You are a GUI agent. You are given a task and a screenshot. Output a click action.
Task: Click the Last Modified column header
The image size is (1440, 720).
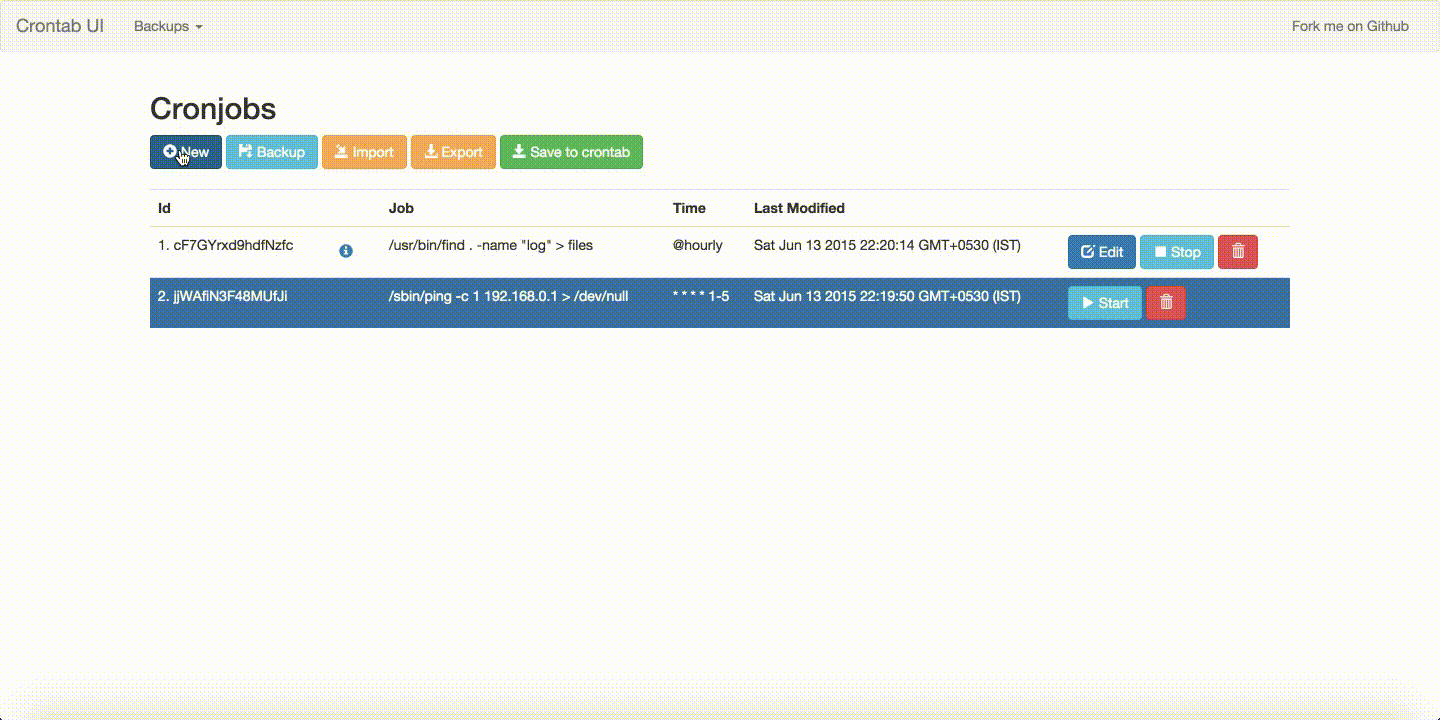pyautogui.click(x=799, y=208)
